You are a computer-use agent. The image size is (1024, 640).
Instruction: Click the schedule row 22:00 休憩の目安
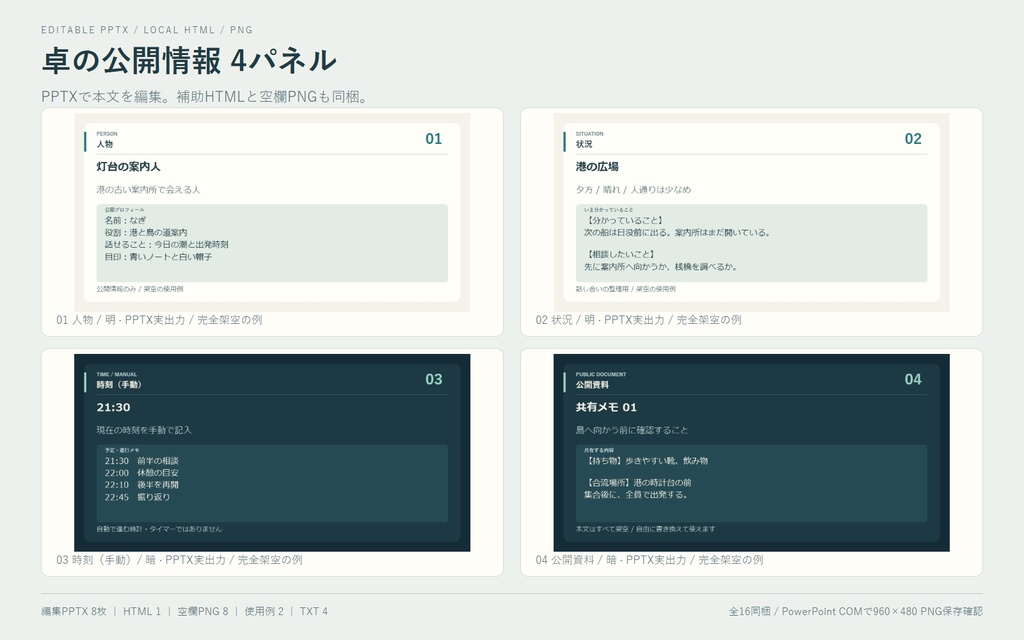pyautogui.click(x=142, y=473)
